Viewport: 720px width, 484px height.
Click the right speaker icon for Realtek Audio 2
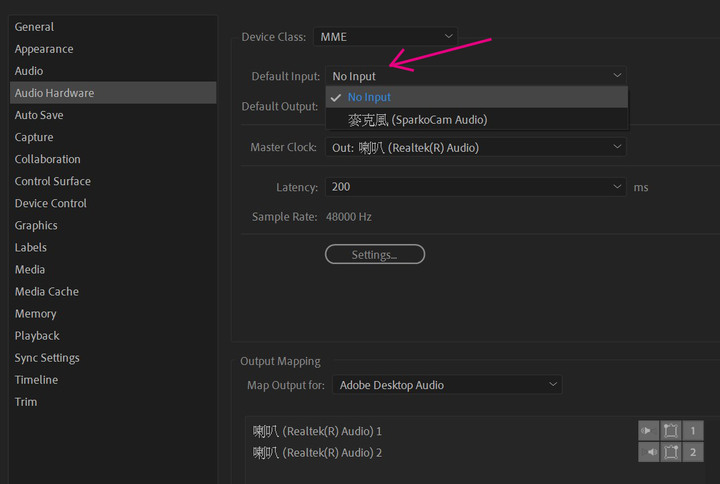point(648,452)
